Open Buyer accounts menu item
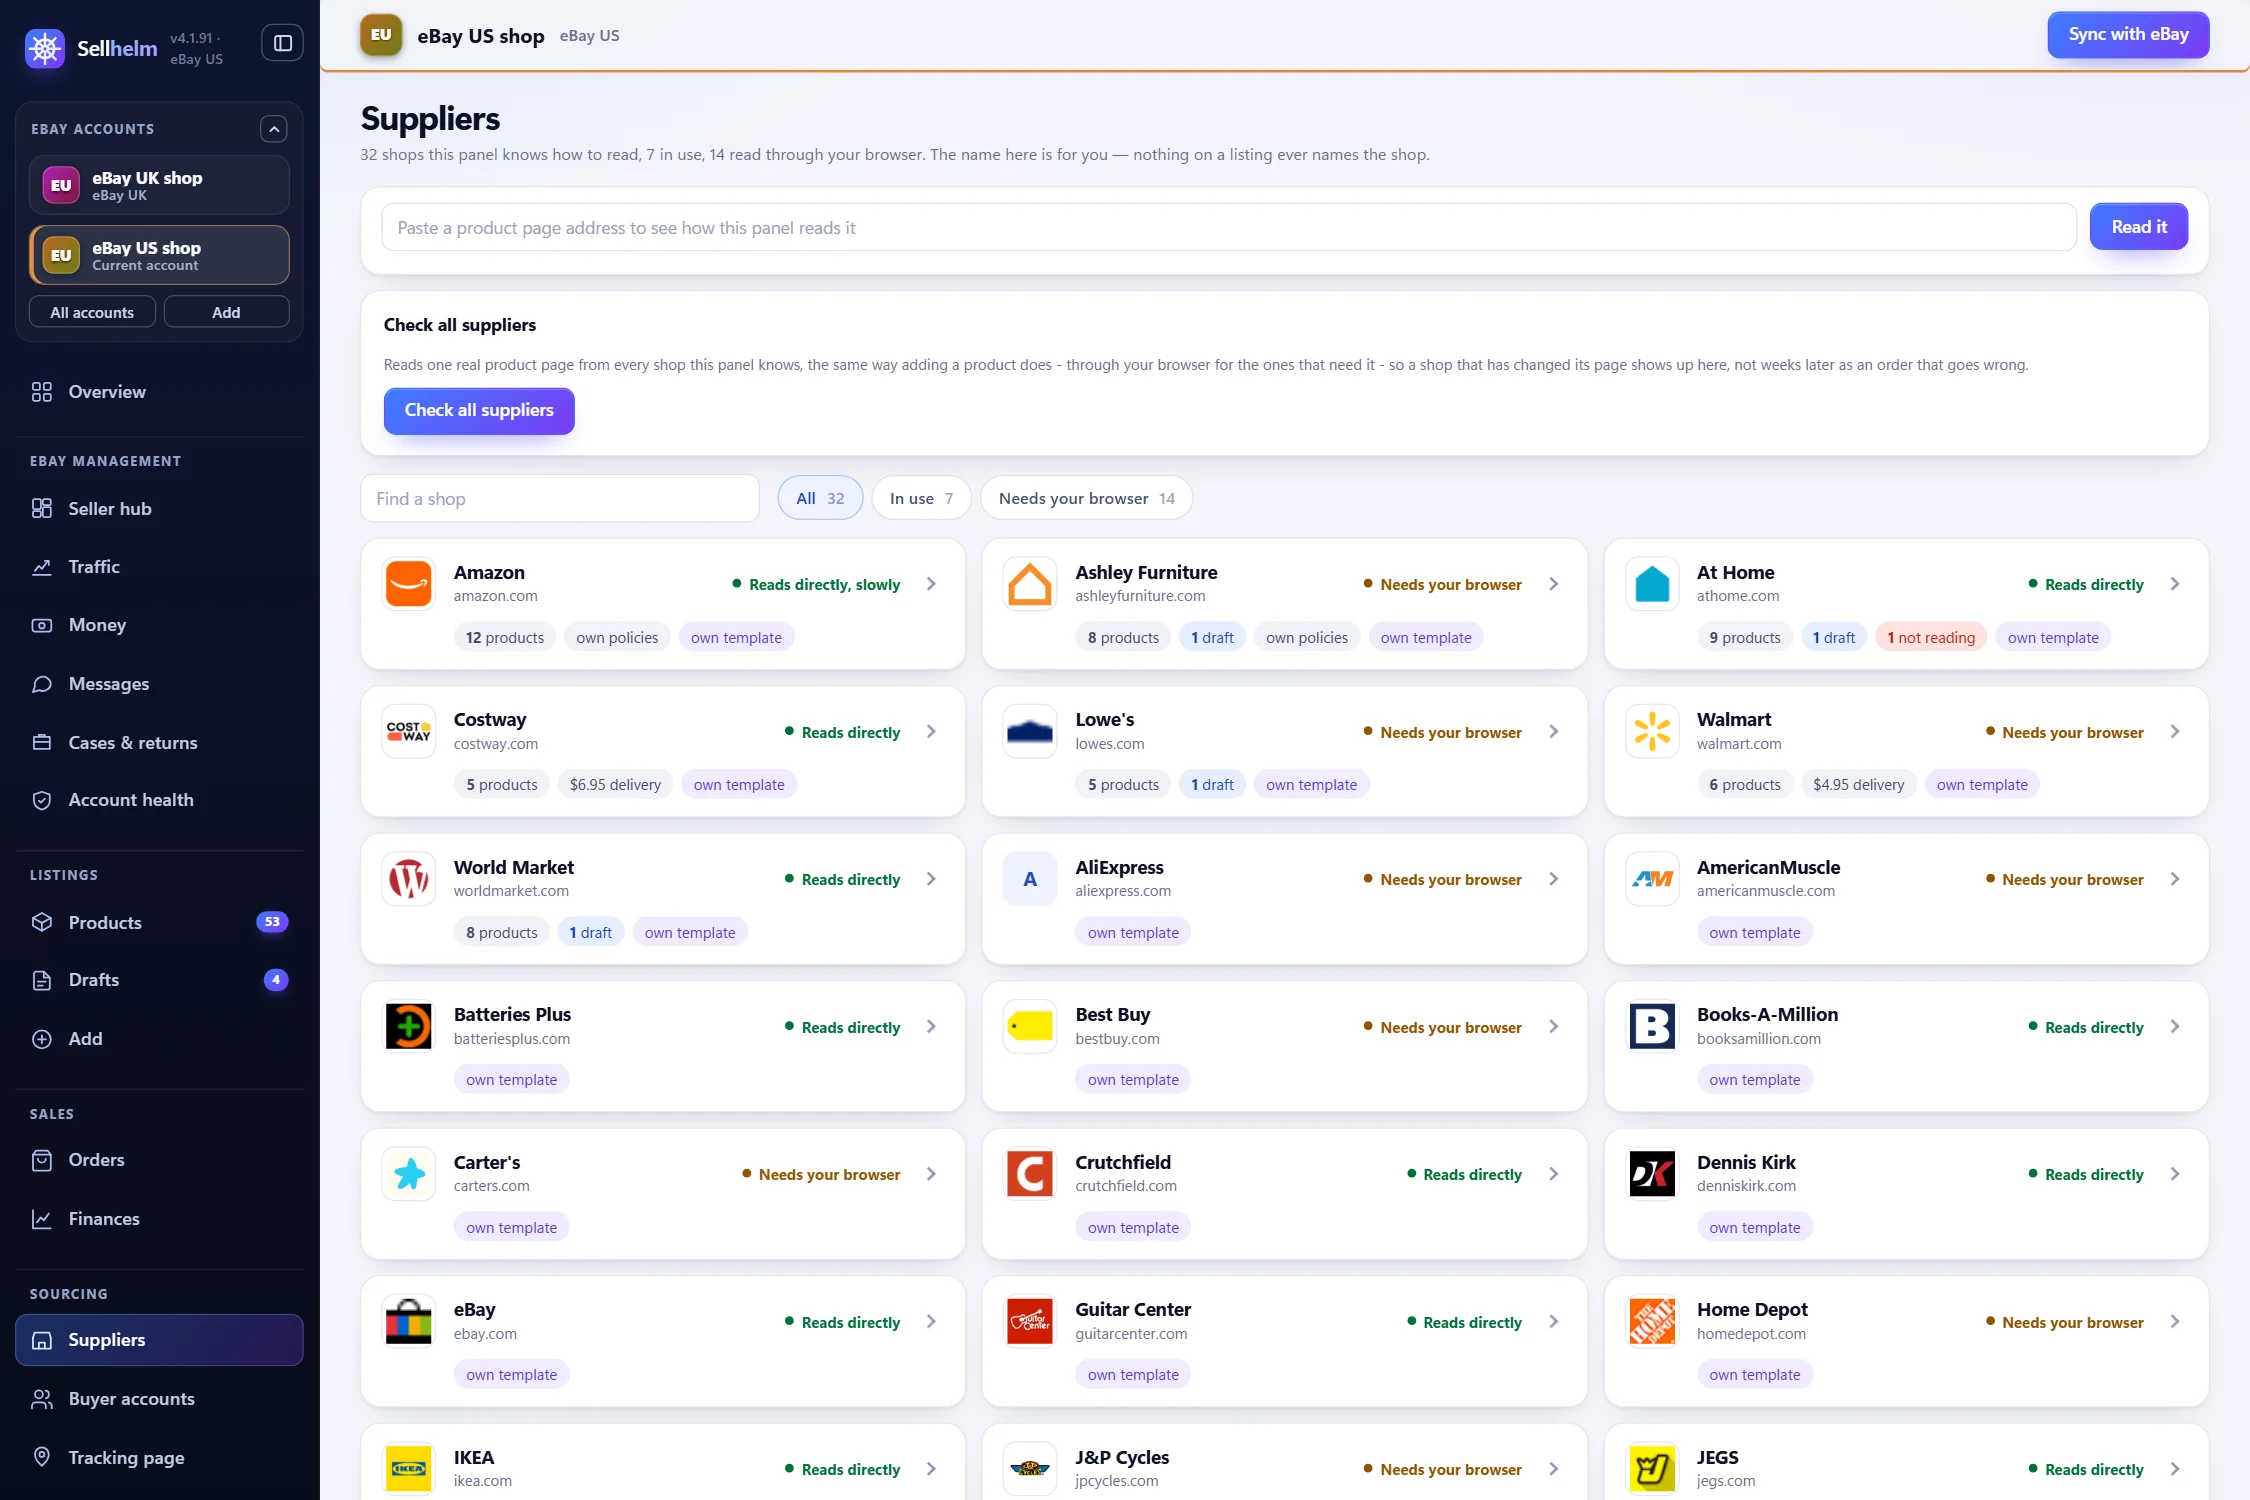The height and width of the screenshot is (1500, 2250). 159,1399
